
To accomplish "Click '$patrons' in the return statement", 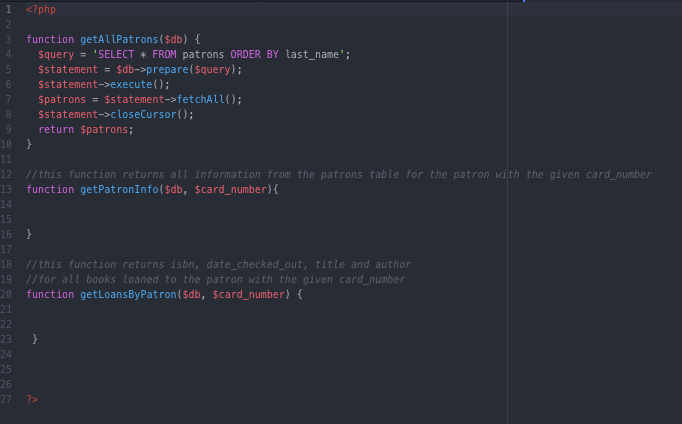I will point(104,130).
